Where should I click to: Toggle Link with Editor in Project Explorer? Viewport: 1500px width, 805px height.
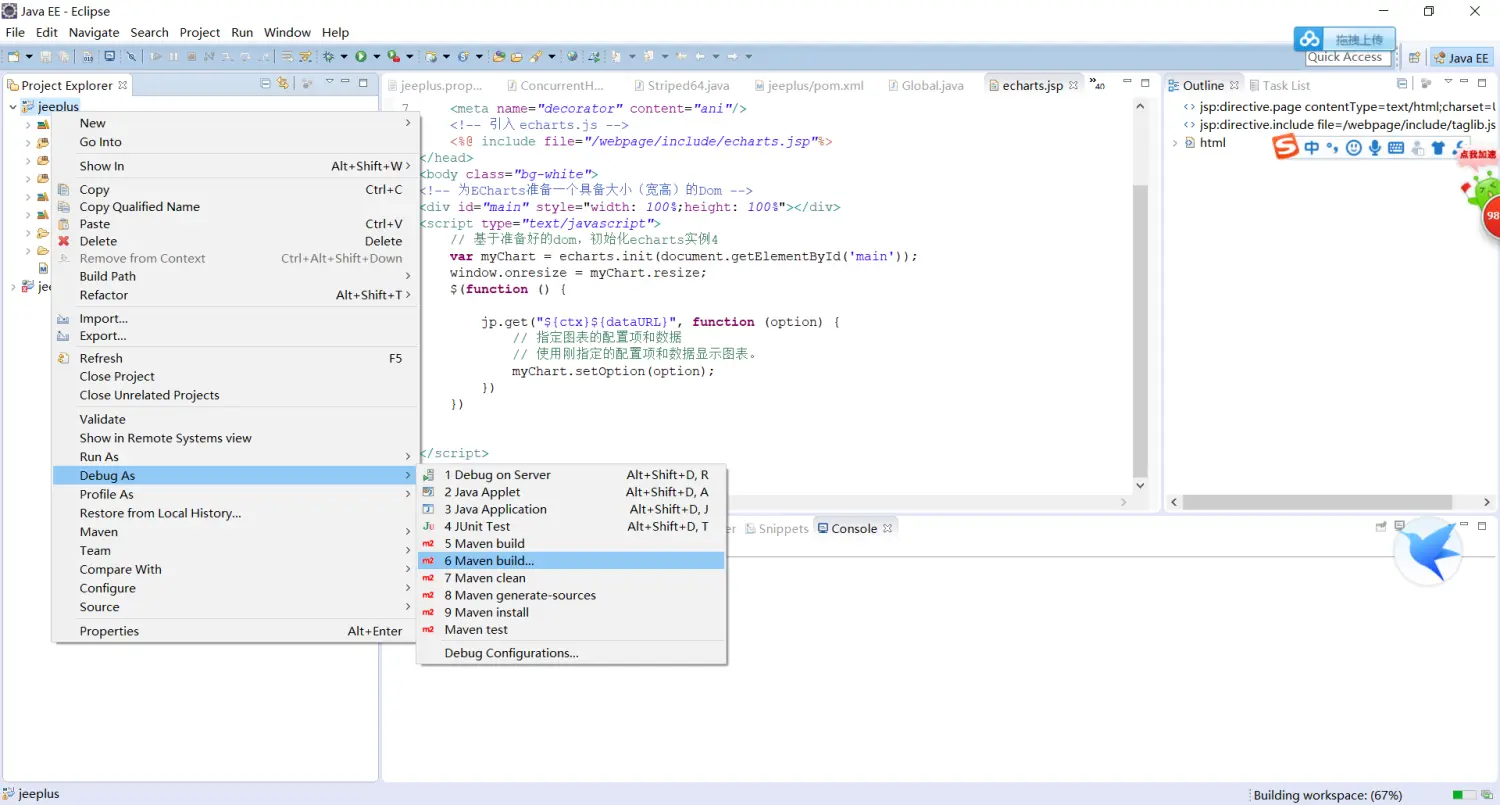coord(283,84)
